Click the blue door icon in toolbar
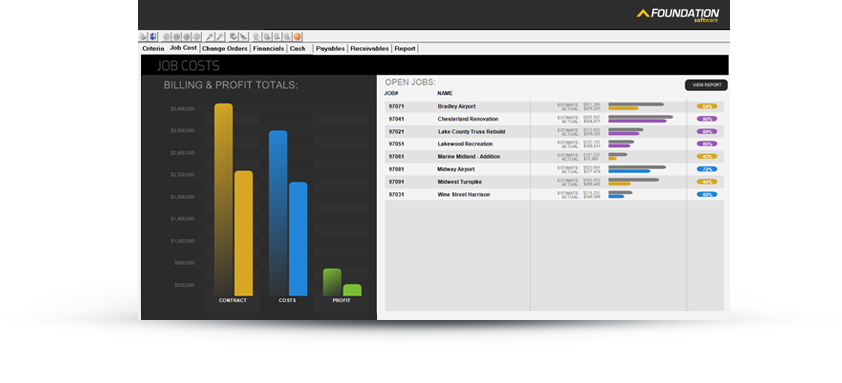The image size is (842, 383). (x=153, y=37)
